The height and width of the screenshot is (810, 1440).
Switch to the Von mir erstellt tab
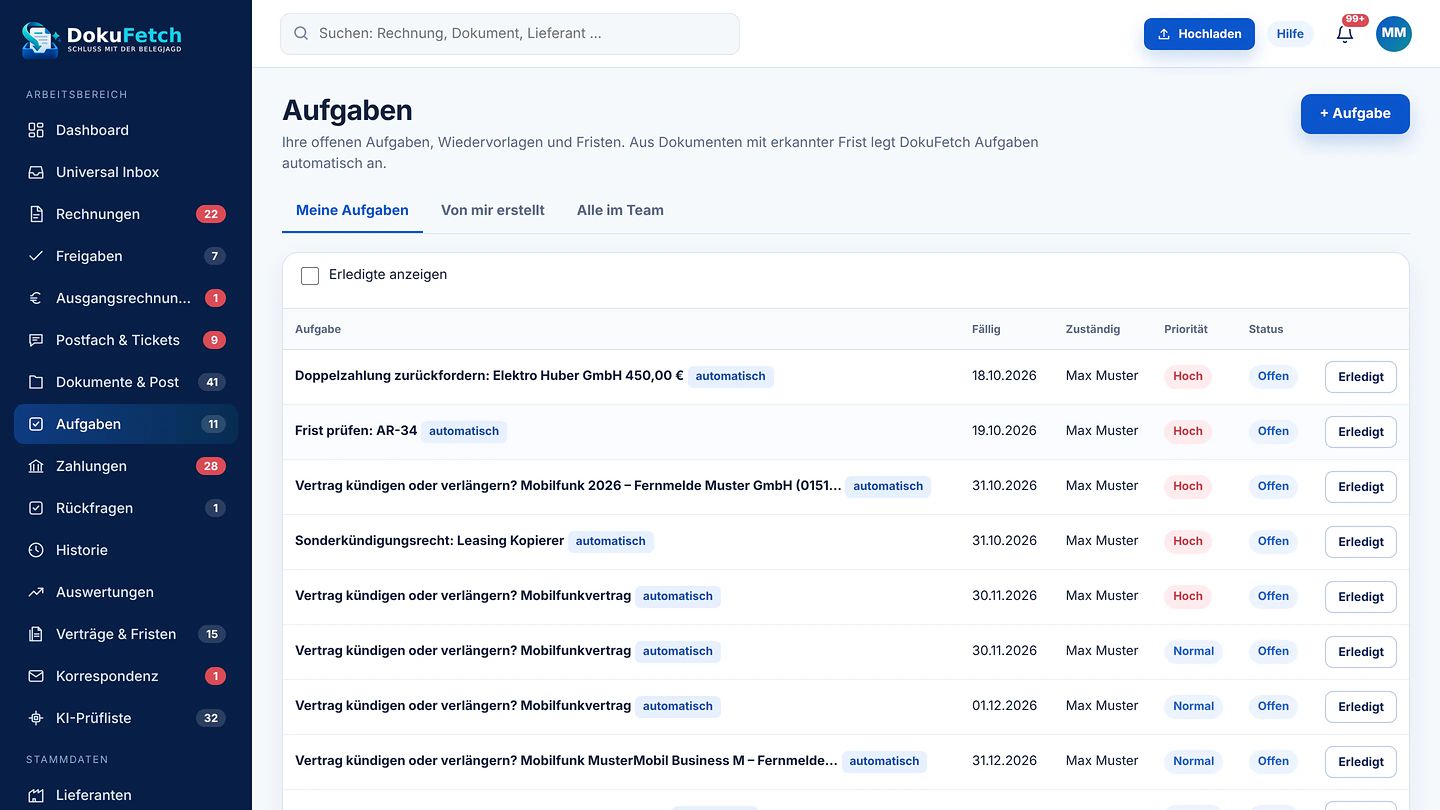point(493,210)
